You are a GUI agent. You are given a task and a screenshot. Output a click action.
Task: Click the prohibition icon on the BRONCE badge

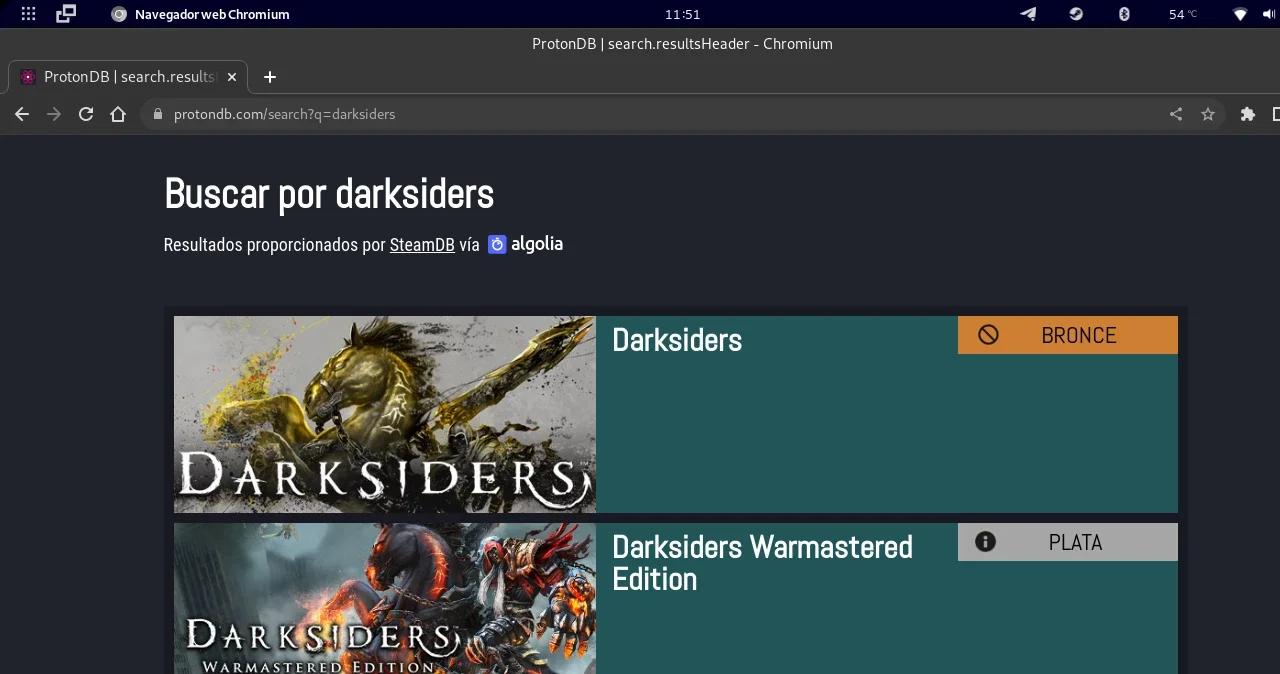click(988, 335)
